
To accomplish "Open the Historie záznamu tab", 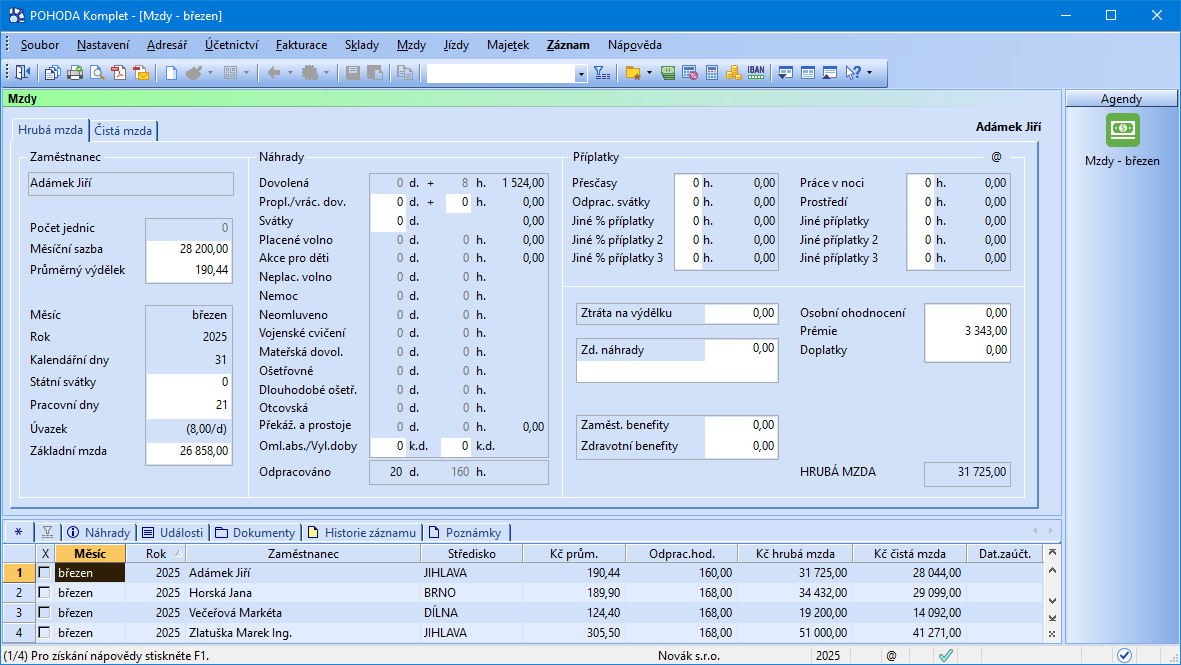I will tap(362, 532).
